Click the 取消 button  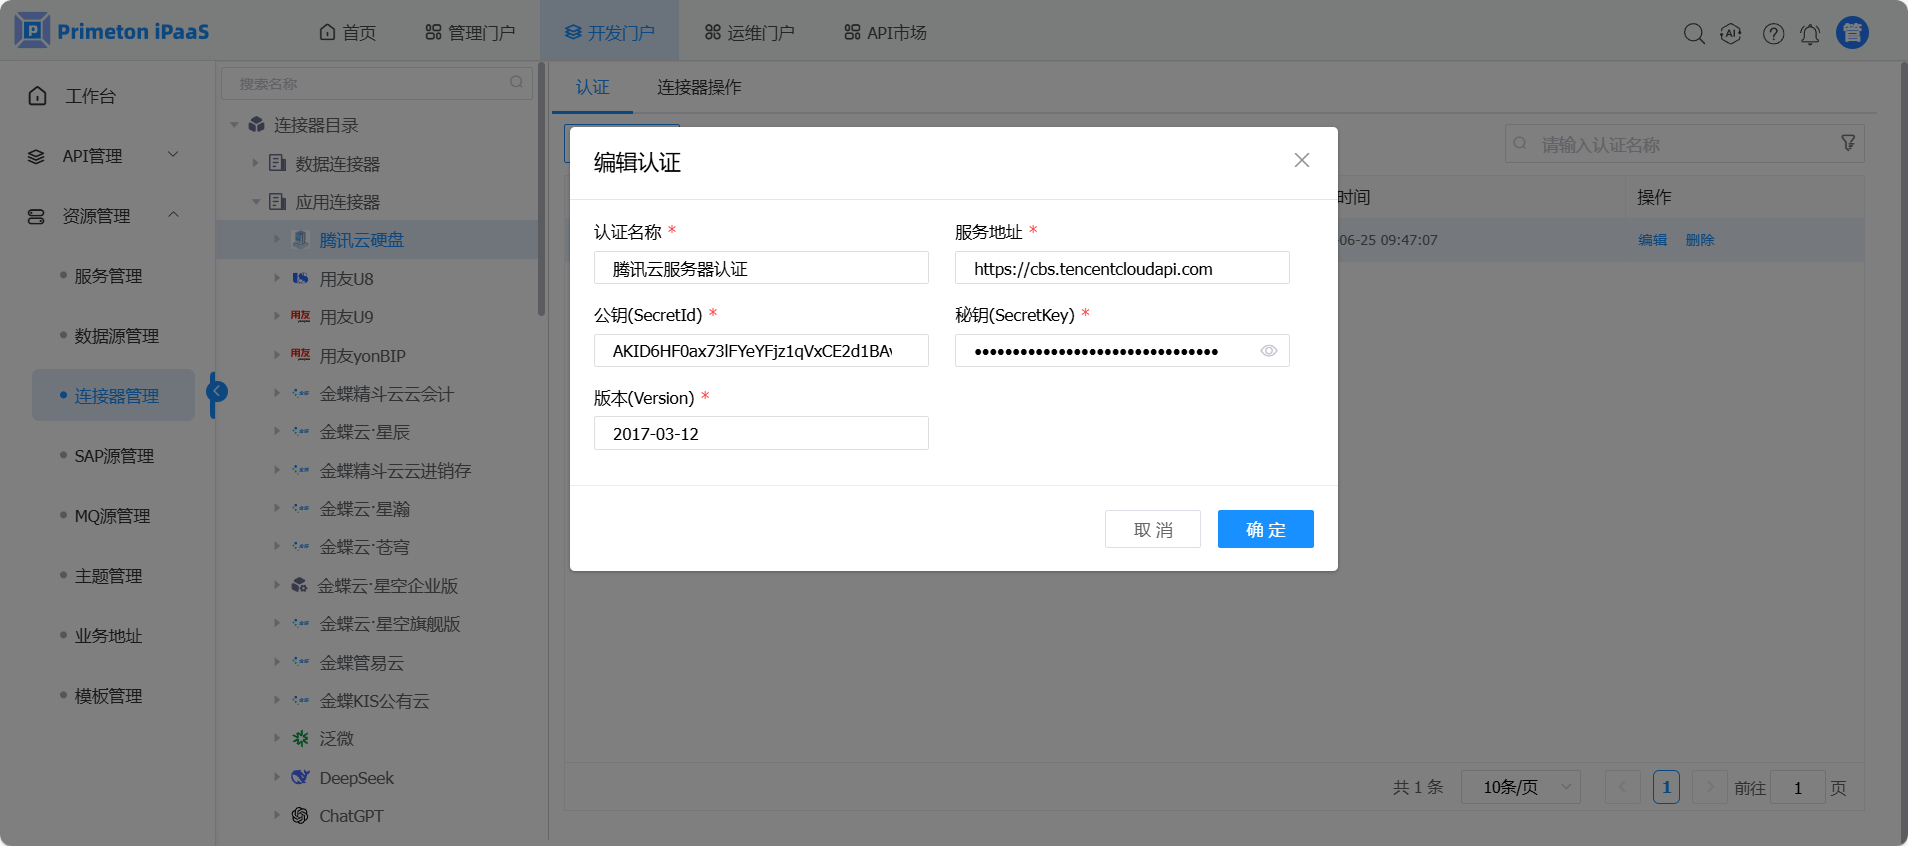[1152, 530]
